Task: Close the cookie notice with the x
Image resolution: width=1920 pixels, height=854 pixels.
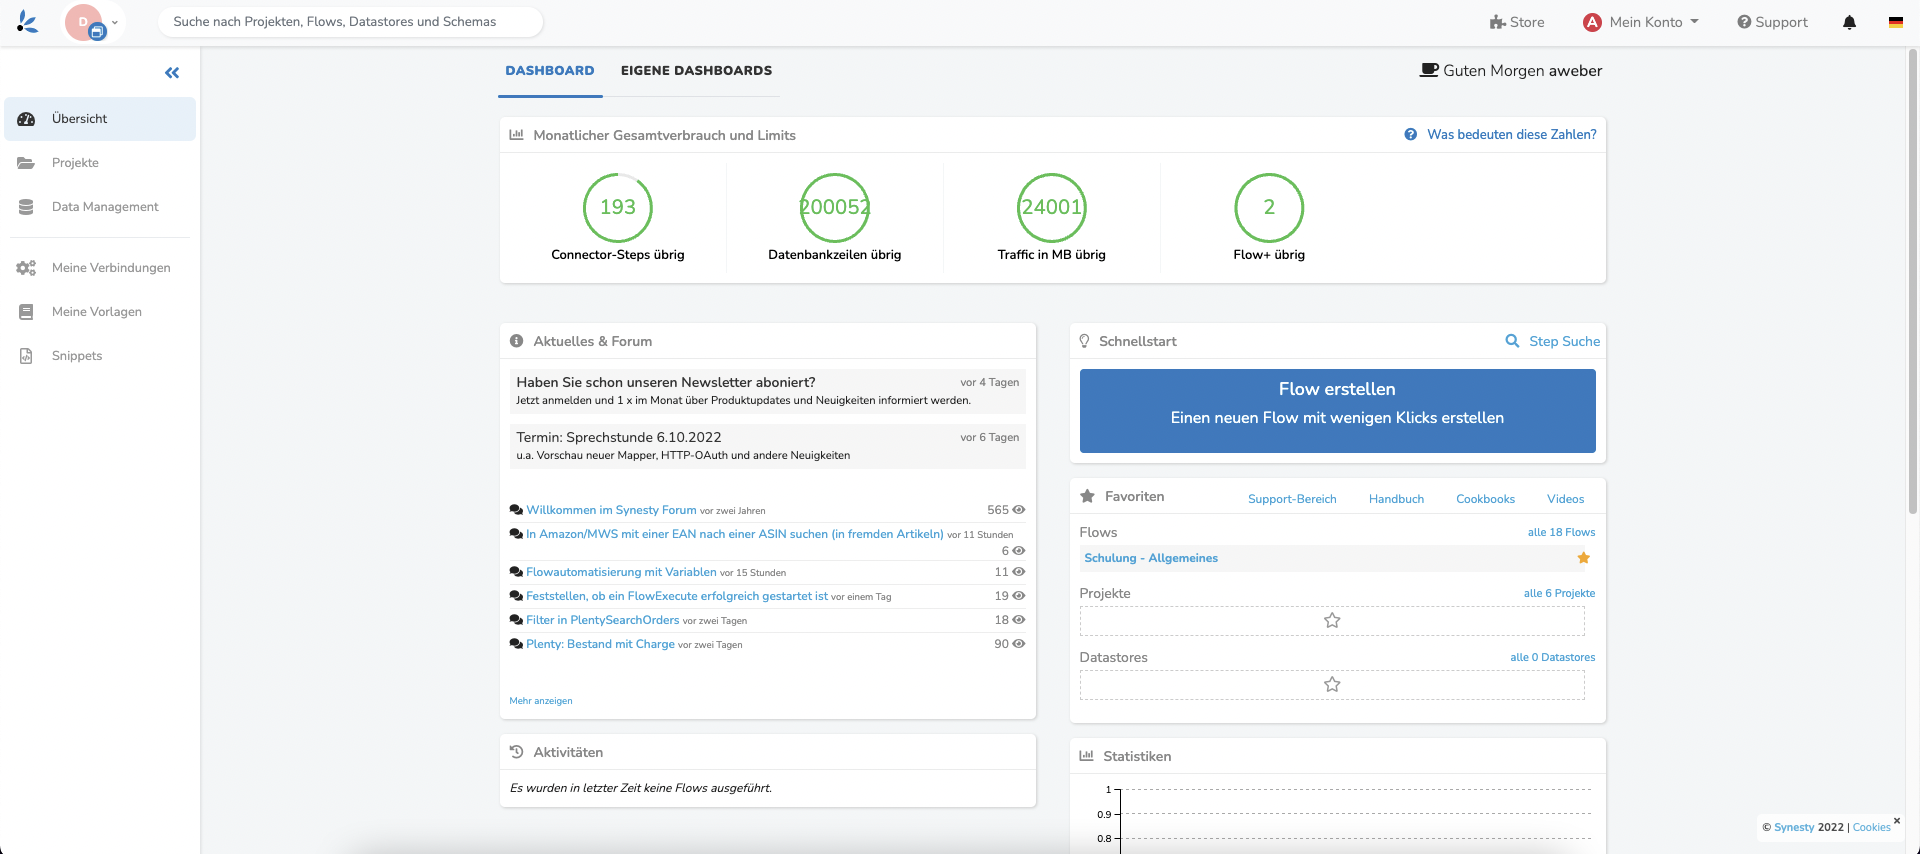Action: (1896, 821)
